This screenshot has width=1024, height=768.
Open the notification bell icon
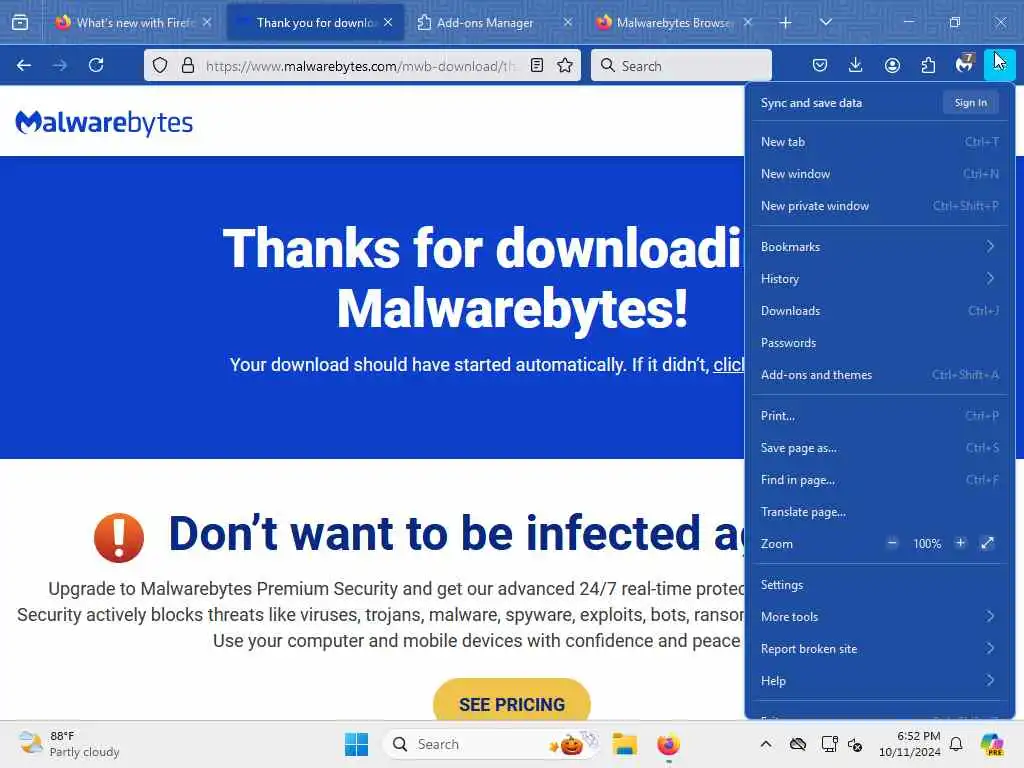coord(956,744)
